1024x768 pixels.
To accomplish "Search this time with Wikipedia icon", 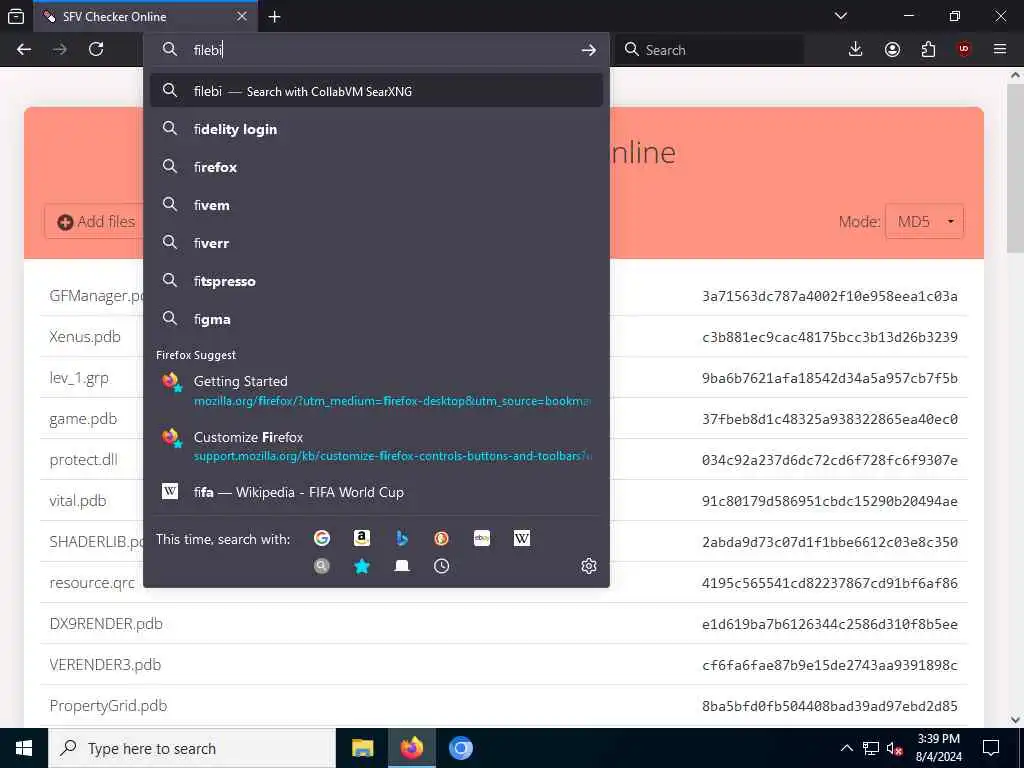I will (x=522, y=538).
